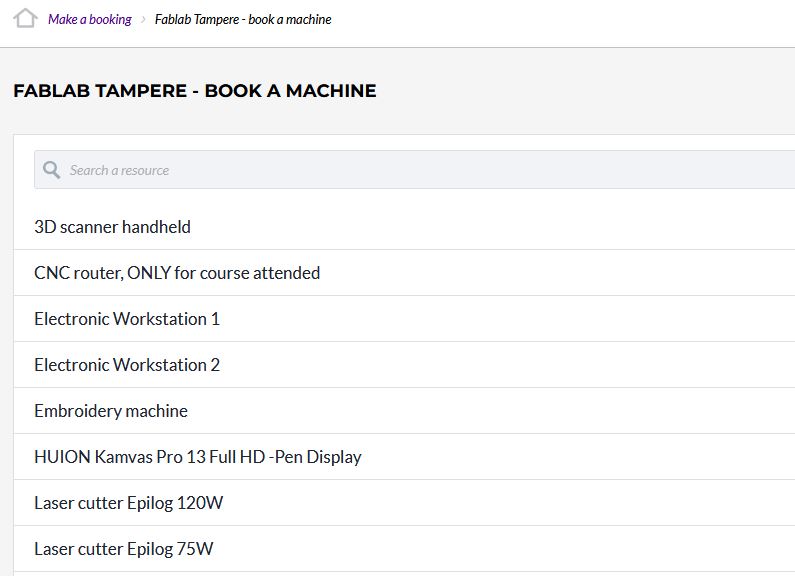The height and width of the screenshot is (576, 795).
Task: Open CNC router, ONLY for course attended
Action: tap(177, 273)
